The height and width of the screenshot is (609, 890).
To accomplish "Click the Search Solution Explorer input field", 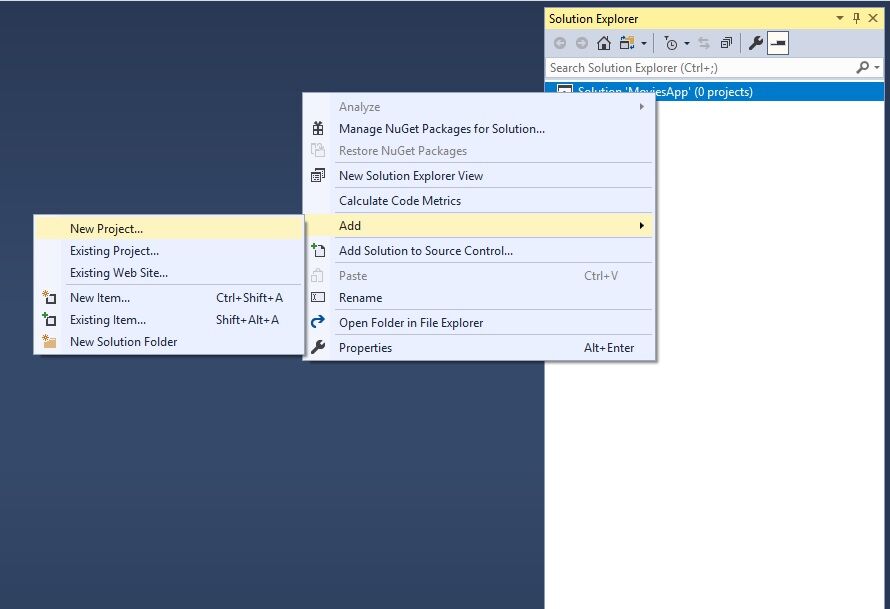I will pyautogui.click(x=700, y=67).
